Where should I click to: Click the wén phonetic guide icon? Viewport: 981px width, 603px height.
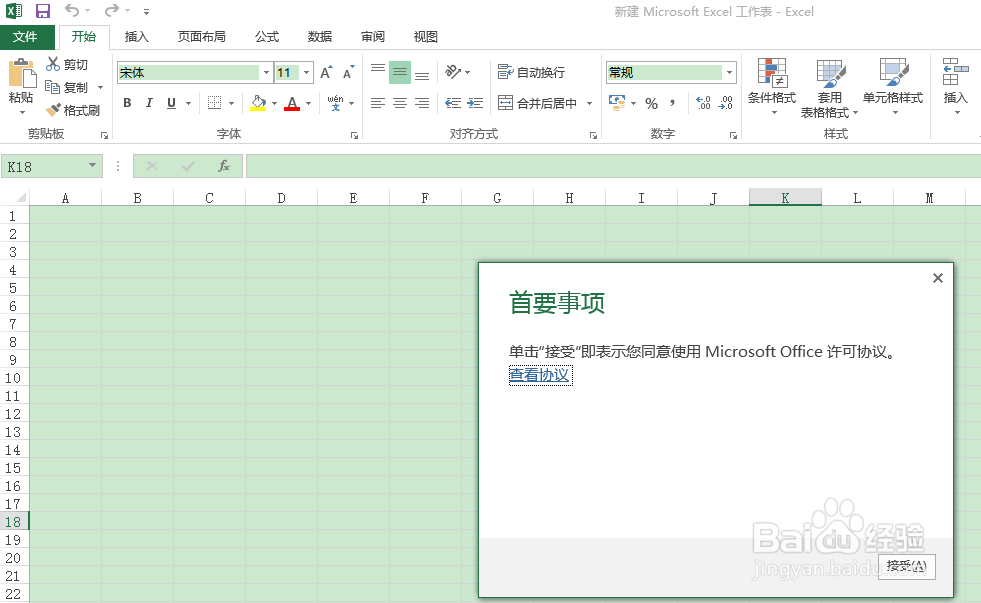[335, 103]
